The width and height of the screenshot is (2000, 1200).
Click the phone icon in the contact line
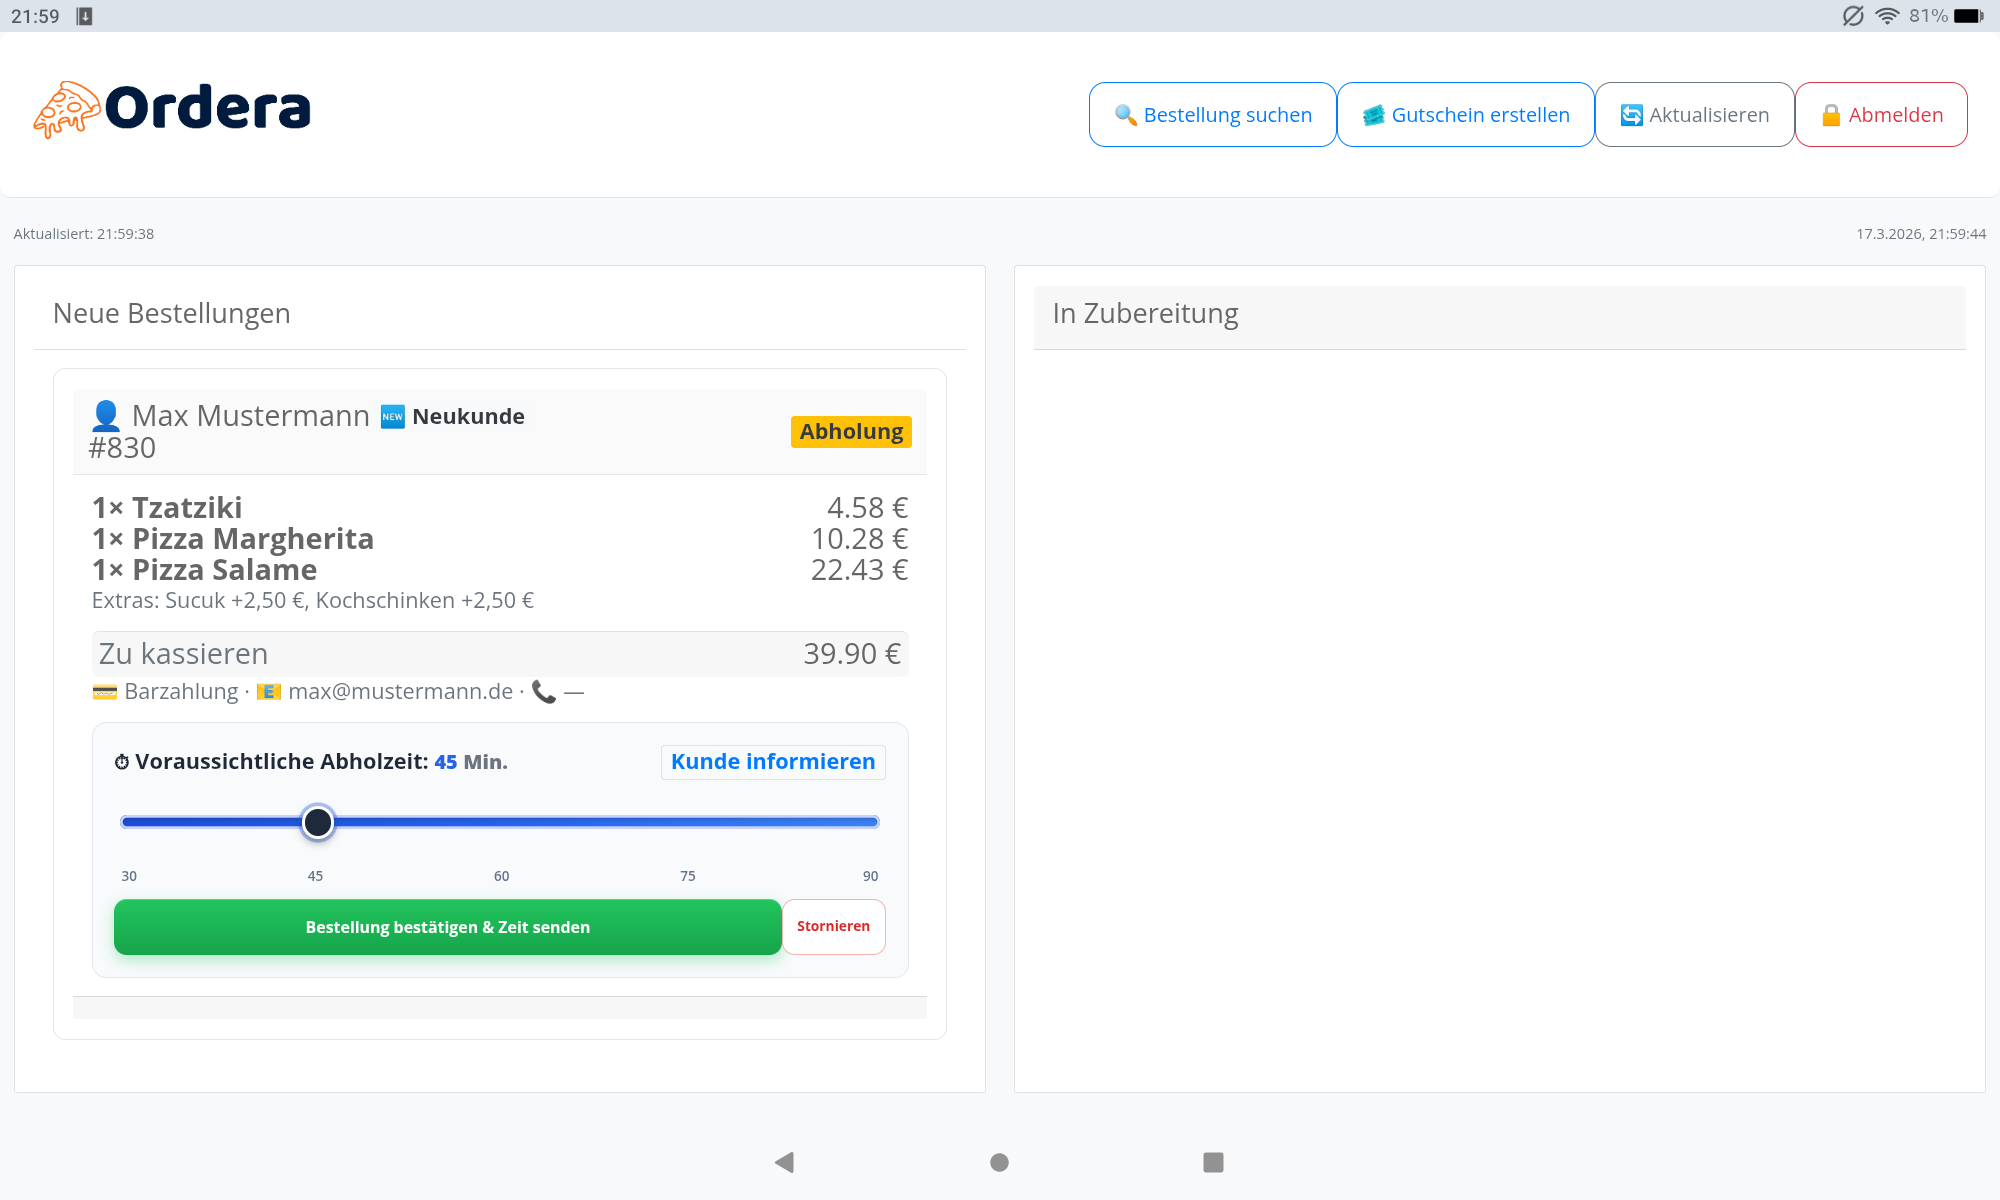tap(543, 692)
